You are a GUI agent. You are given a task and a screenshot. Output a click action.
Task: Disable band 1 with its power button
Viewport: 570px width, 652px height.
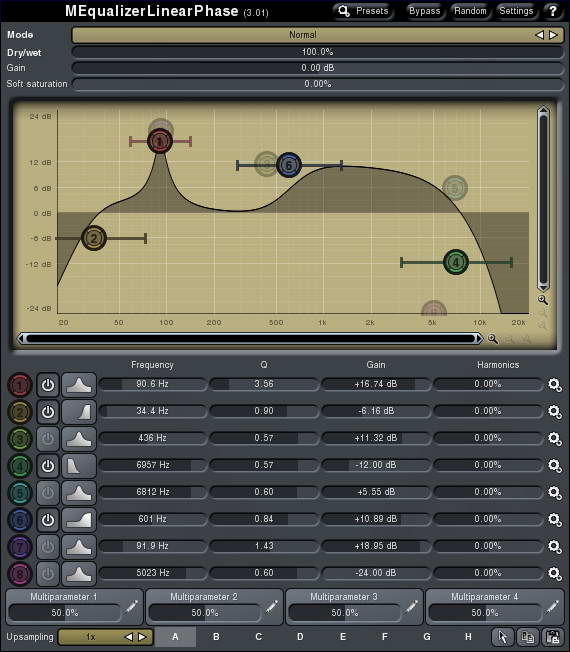[x=48, y=385]
